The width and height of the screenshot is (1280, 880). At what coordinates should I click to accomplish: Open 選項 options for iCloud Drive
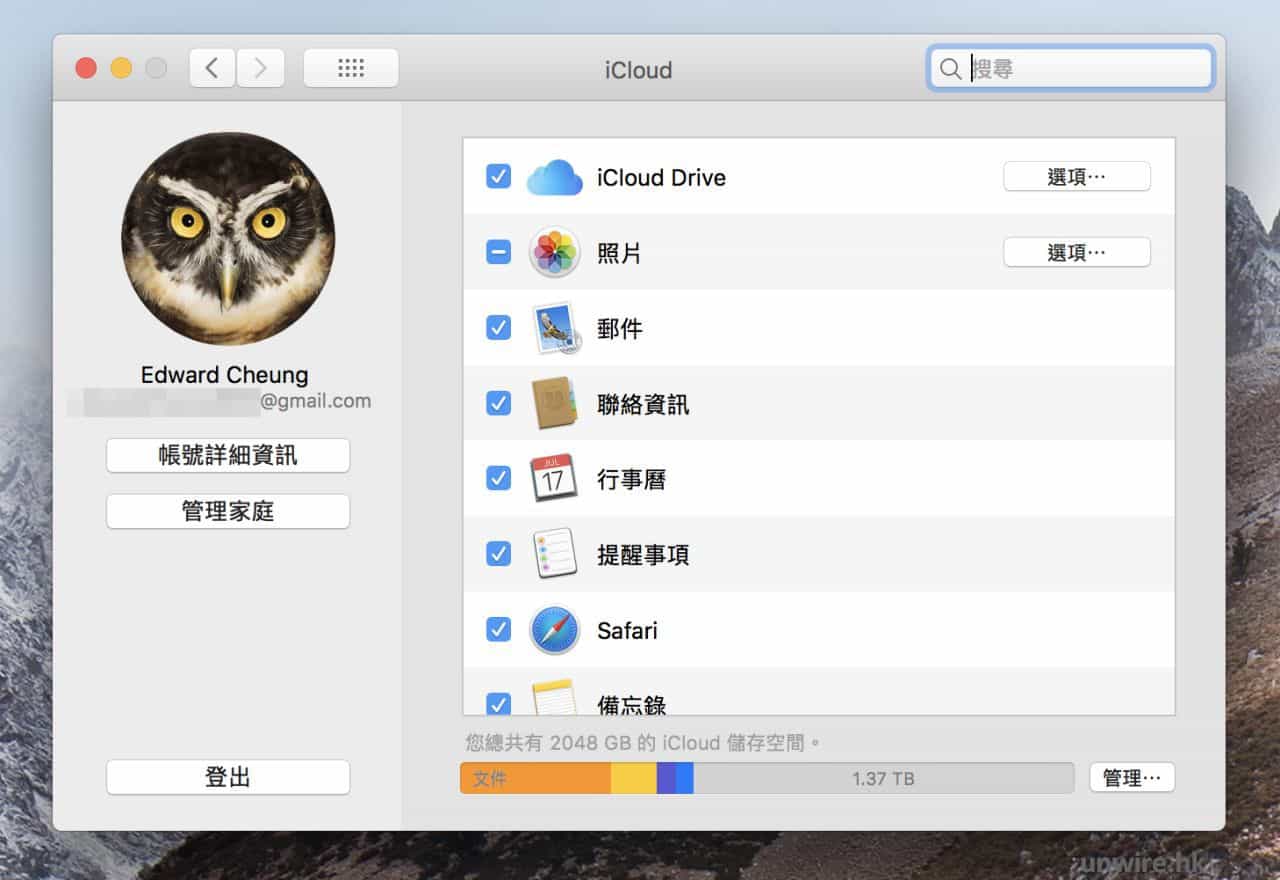(1076, 177)
